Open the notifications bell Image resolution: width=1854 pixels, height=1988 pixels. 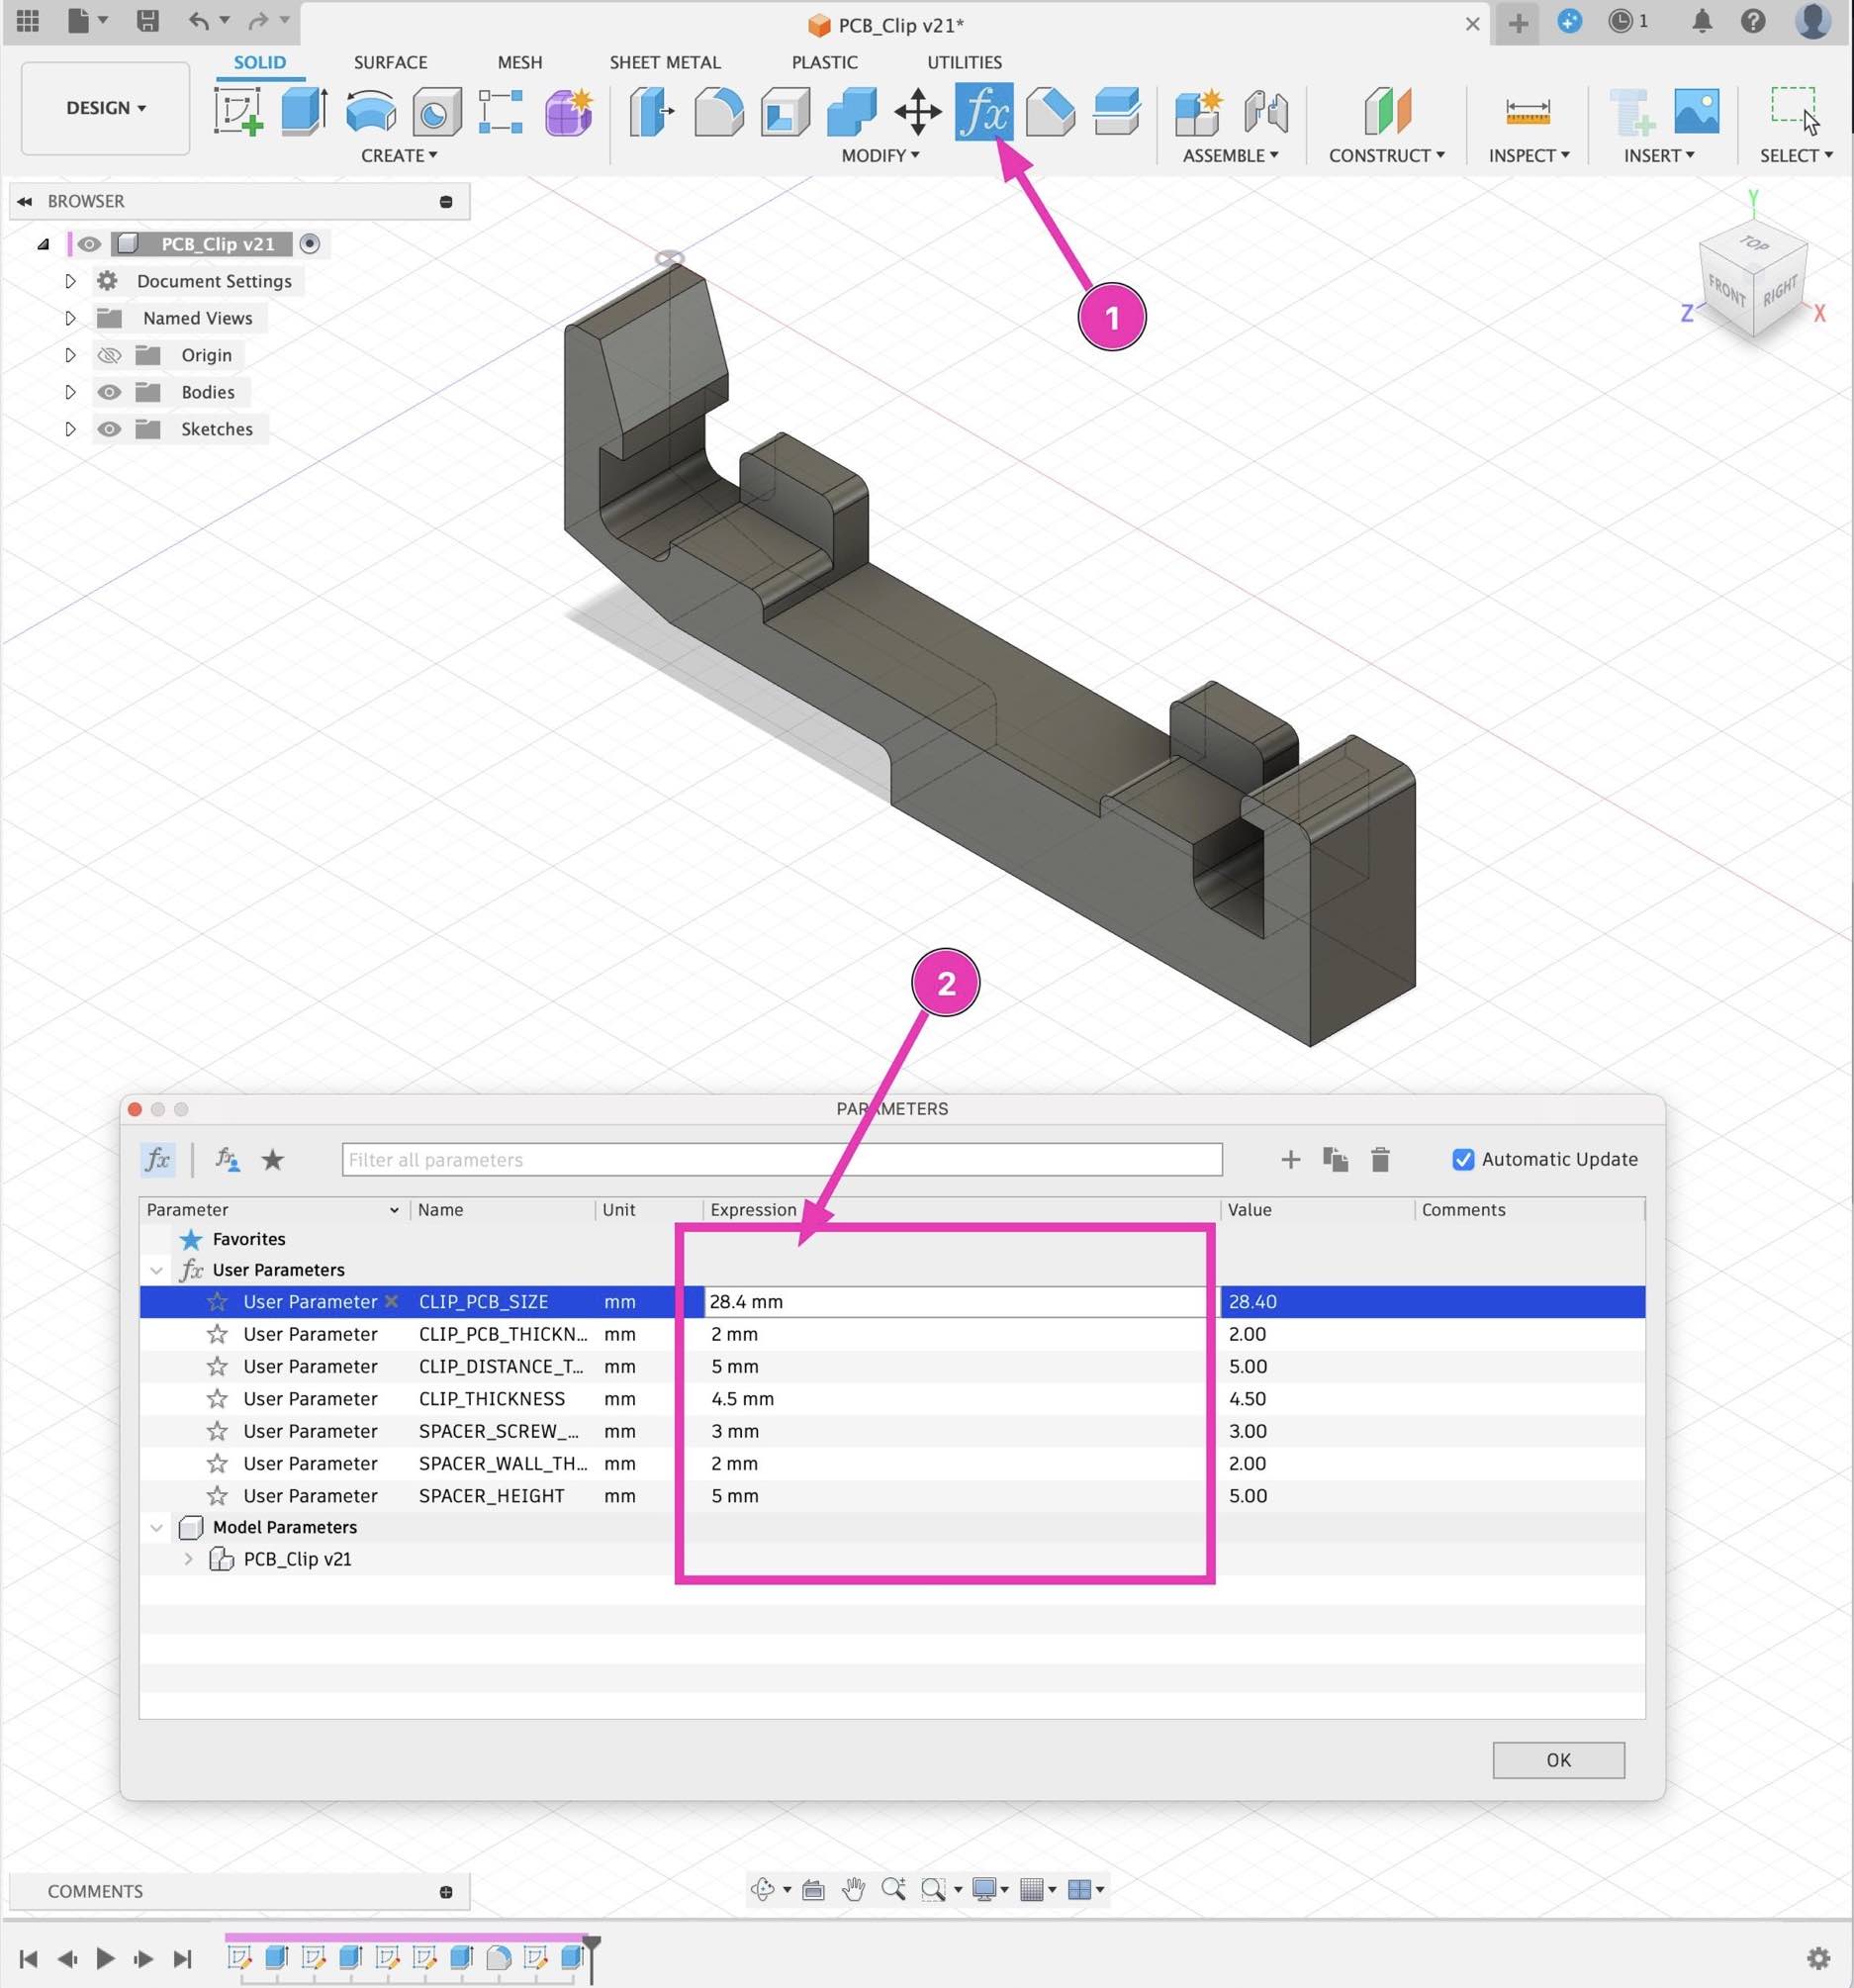(x=1701, y=21)
